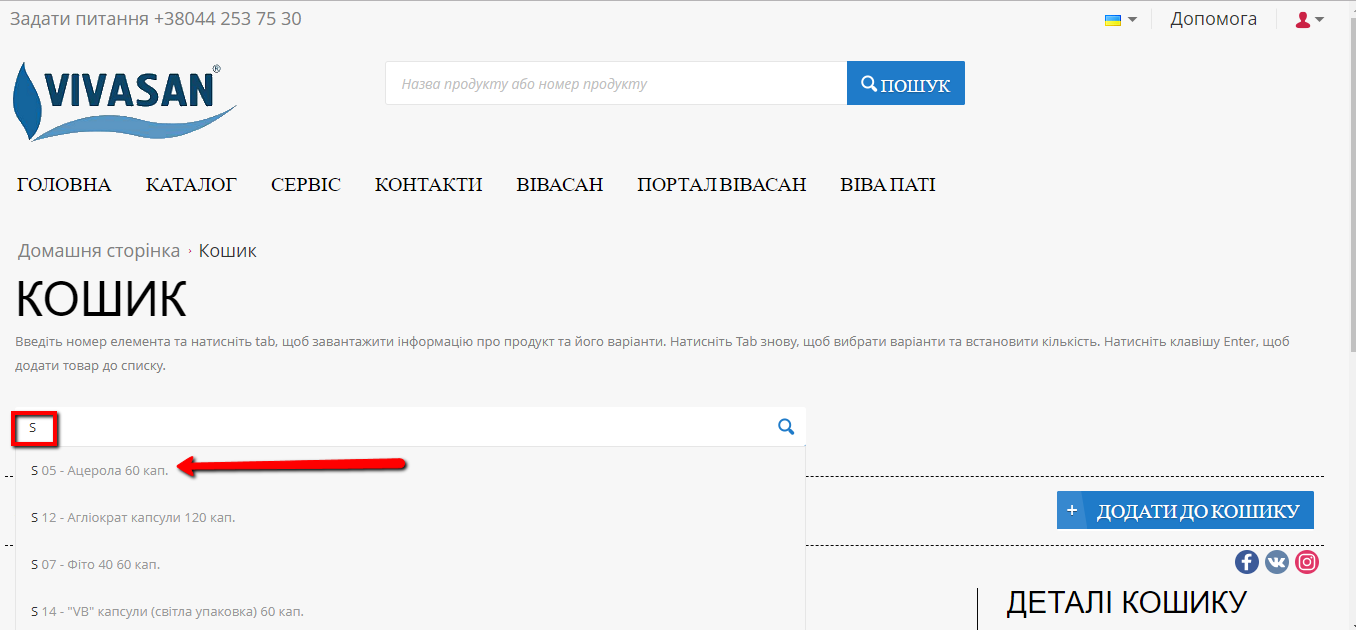Open the user account dropdown
Viewport: 1356px width, 630px height.
tap(1309, 19)
